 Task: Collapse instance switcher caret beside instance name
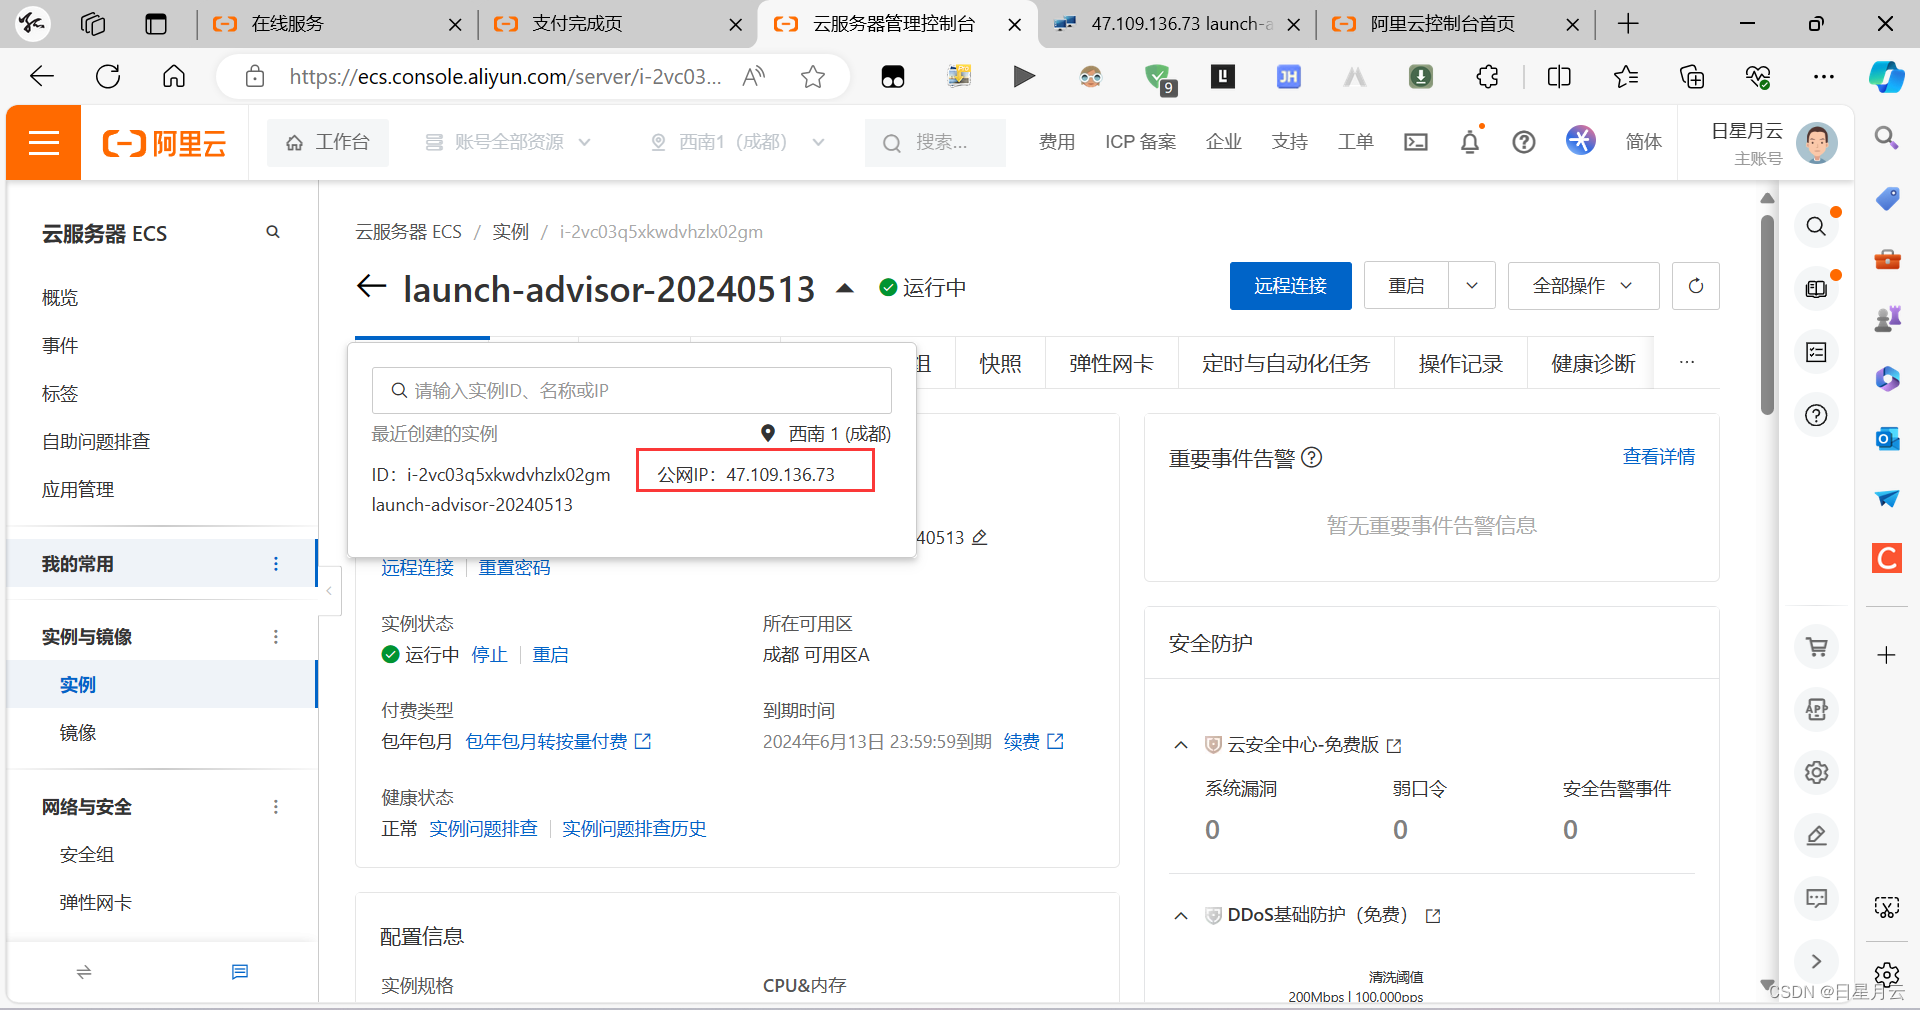[x=845, y=288]
